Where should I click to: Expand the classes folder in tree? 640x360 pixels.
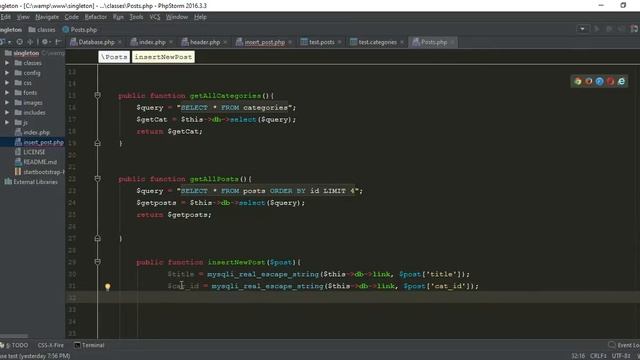7,63
